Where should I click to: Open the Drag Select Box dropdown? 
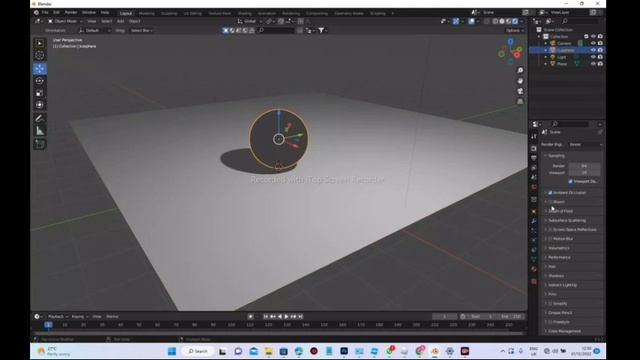(x=141, y=31)
